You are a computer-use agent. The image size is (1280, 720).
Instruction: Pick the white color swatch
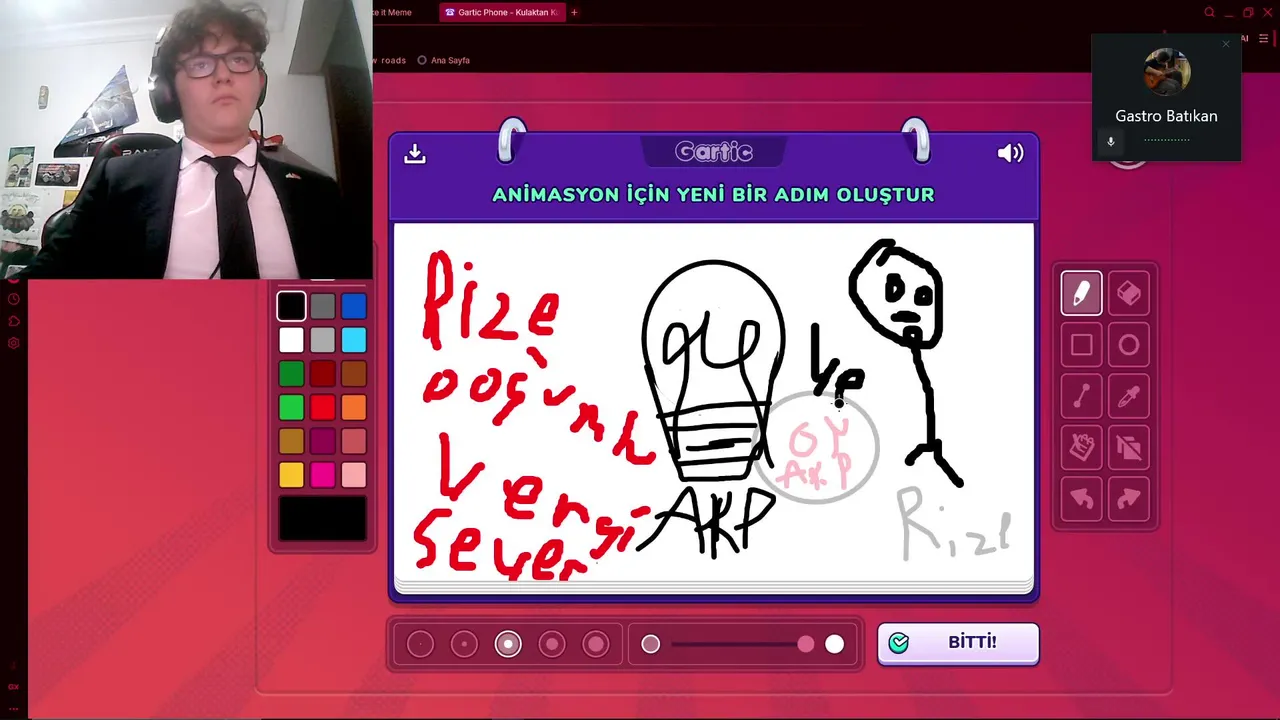pyautogui.click(x=291, y=340)
